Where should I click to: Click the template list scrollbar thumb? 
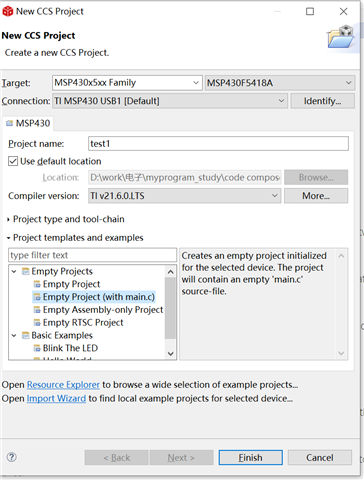click(170, 308)
